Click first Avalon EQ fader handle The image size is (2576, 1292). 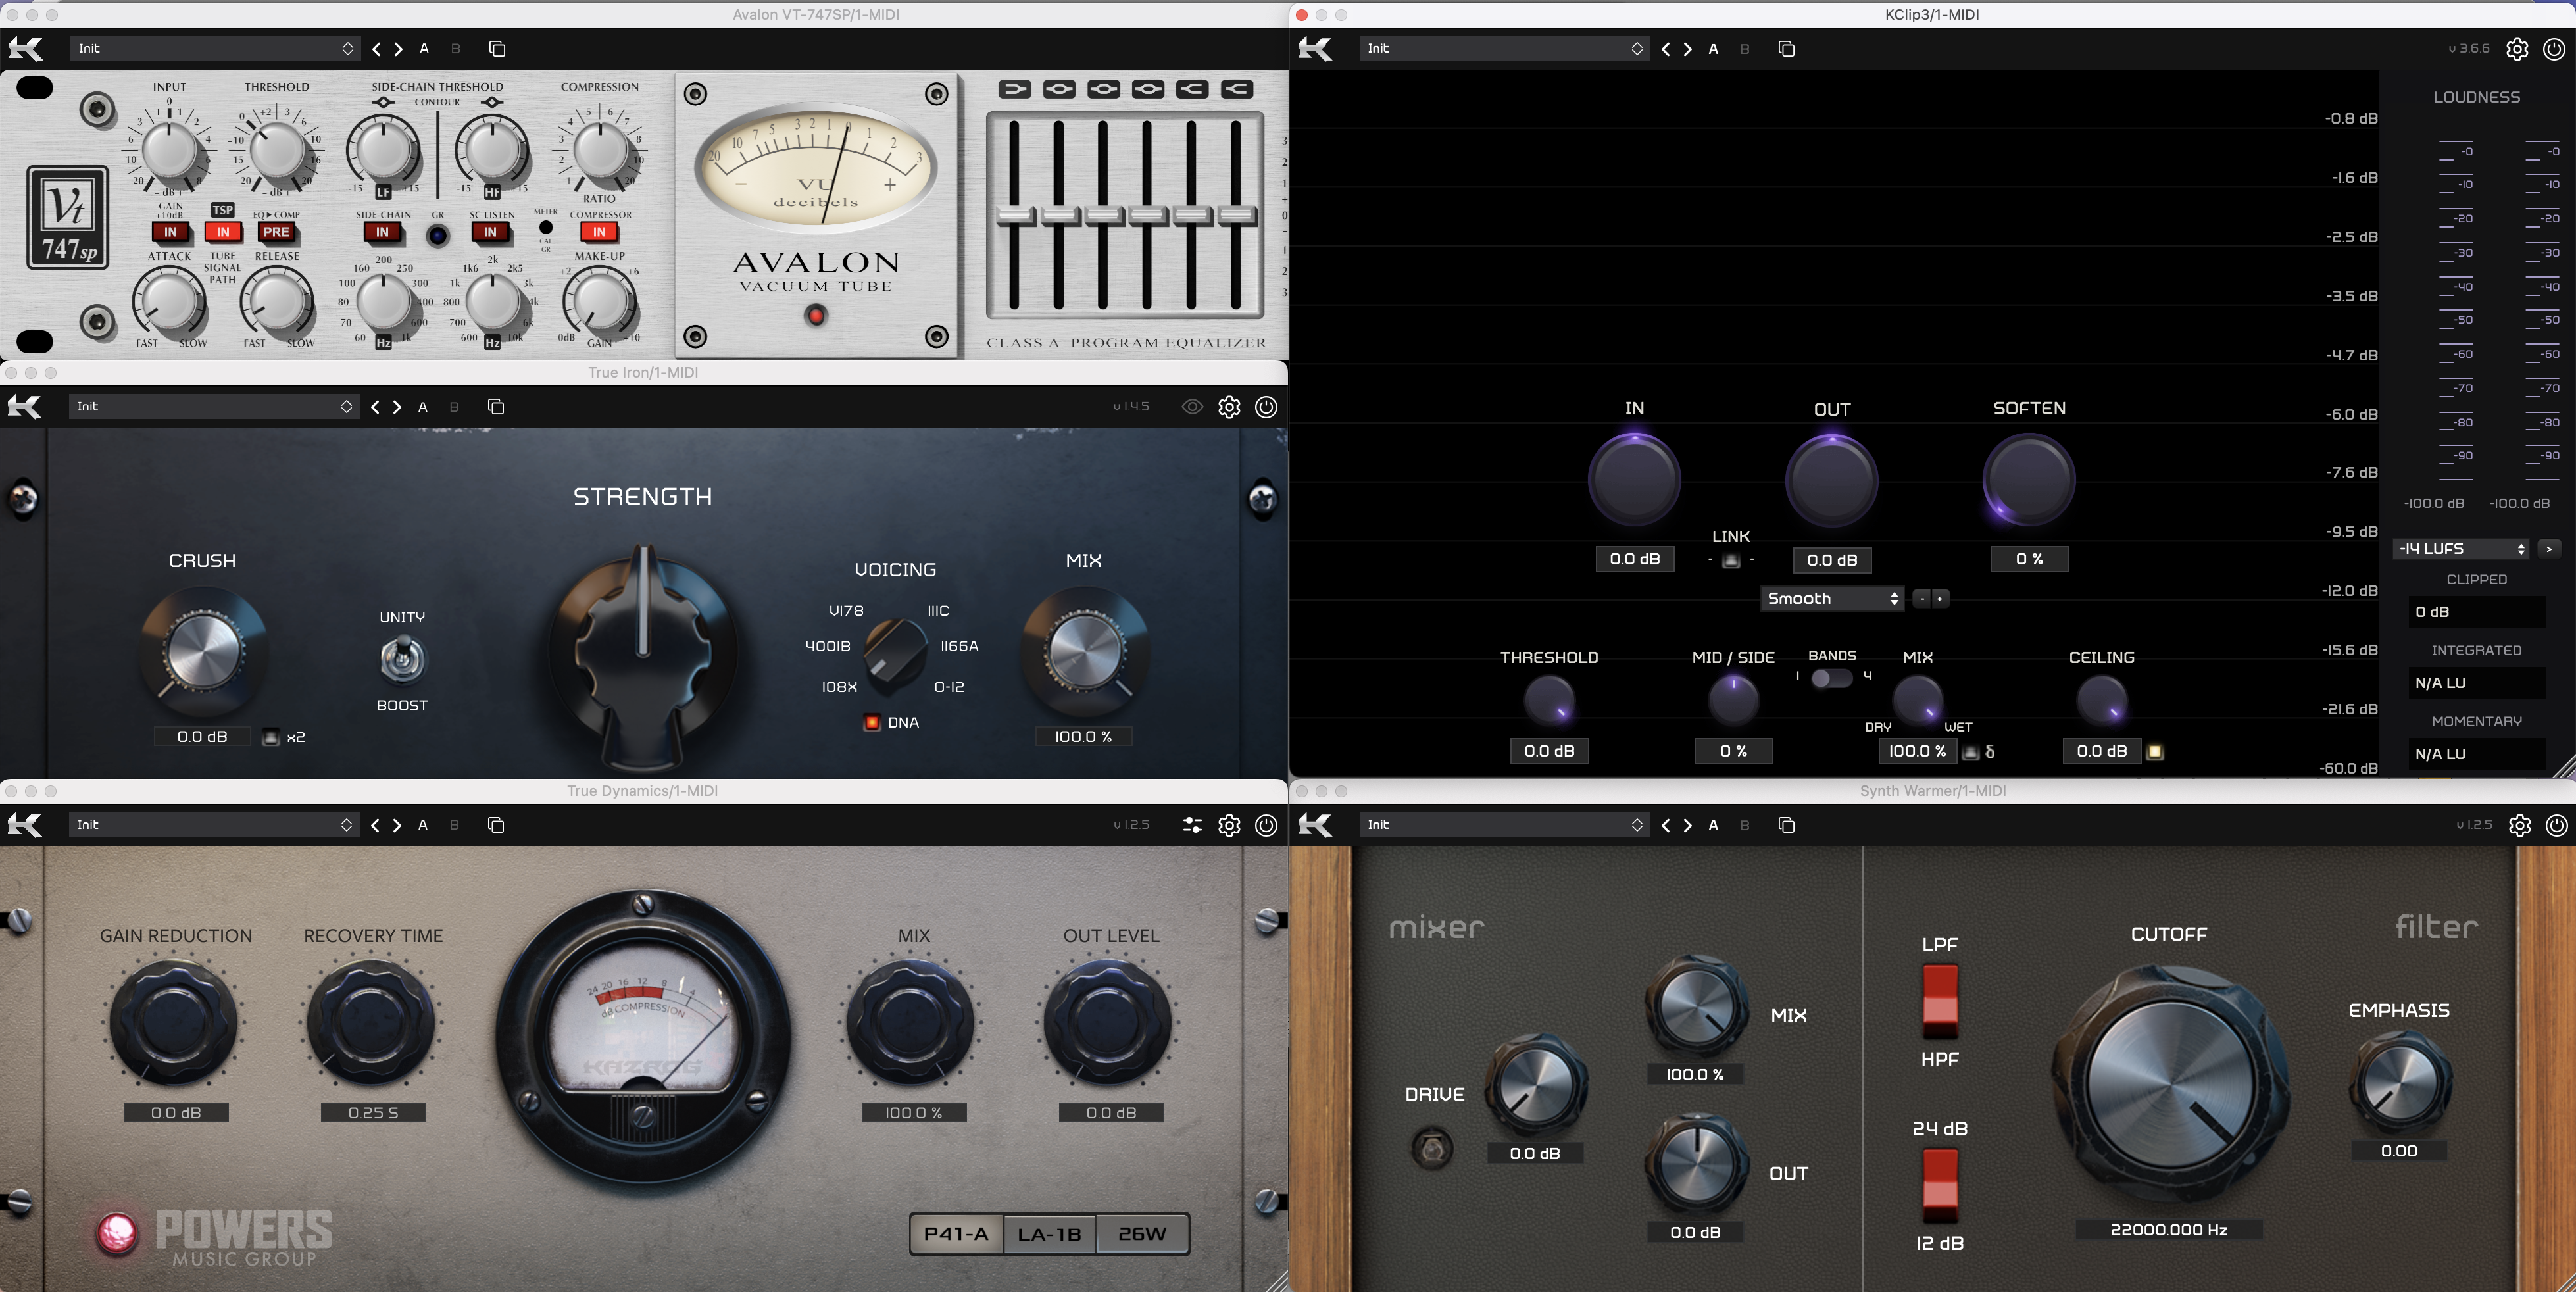(x=1014, y=215)
